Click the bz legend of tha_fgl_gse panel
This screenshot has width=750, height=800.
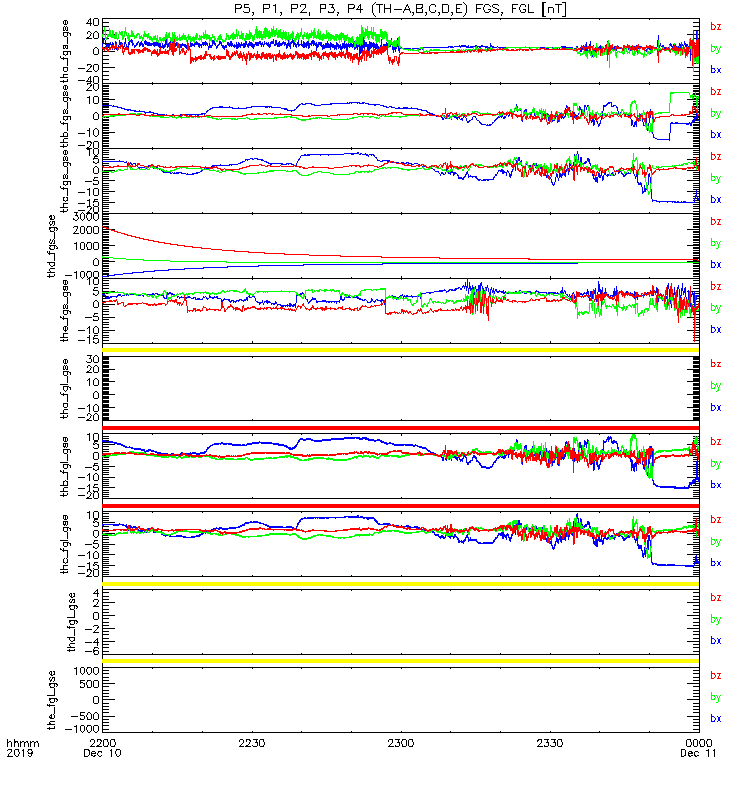coord(716,364)
